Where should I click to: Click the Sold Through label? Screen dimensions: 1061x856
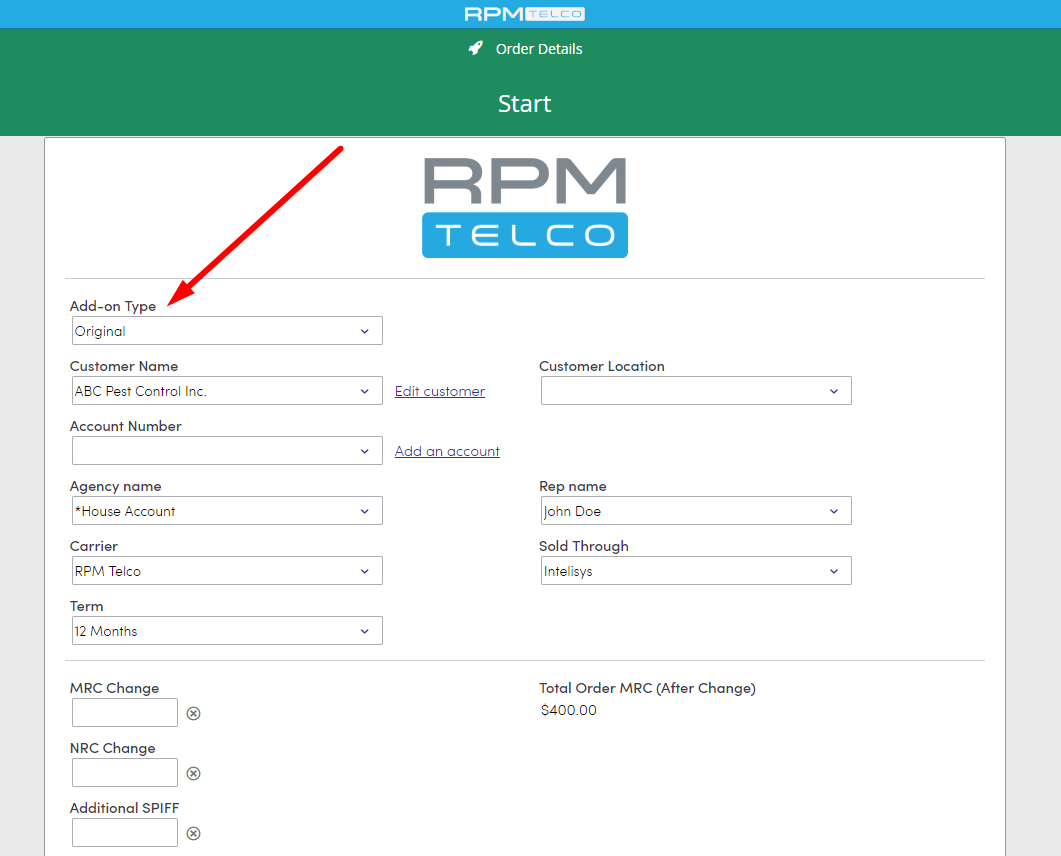tap(584, 546)
